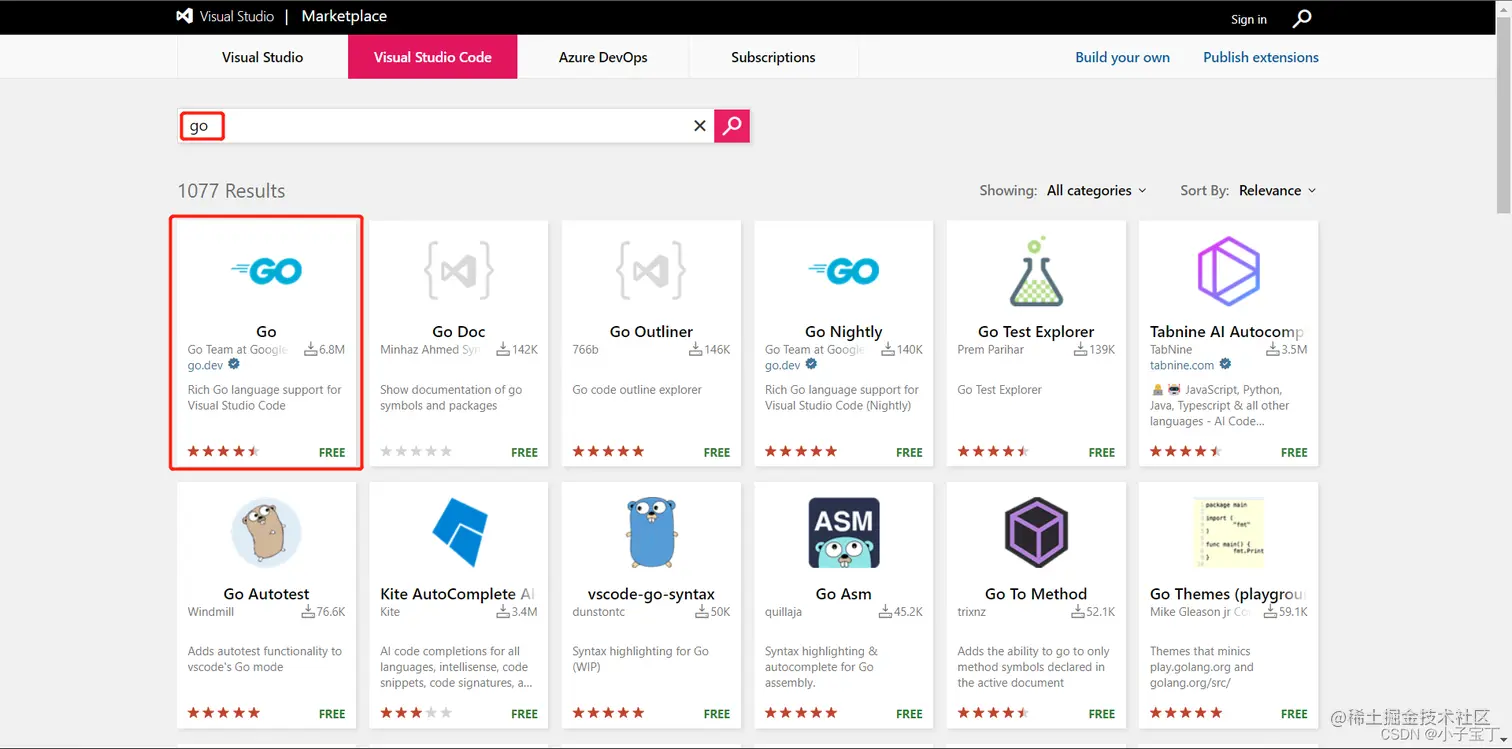This screenshot has height=749, width=1512.
Task: Click the star rating on Go Doc card
Action: click(x=416, y=452)
